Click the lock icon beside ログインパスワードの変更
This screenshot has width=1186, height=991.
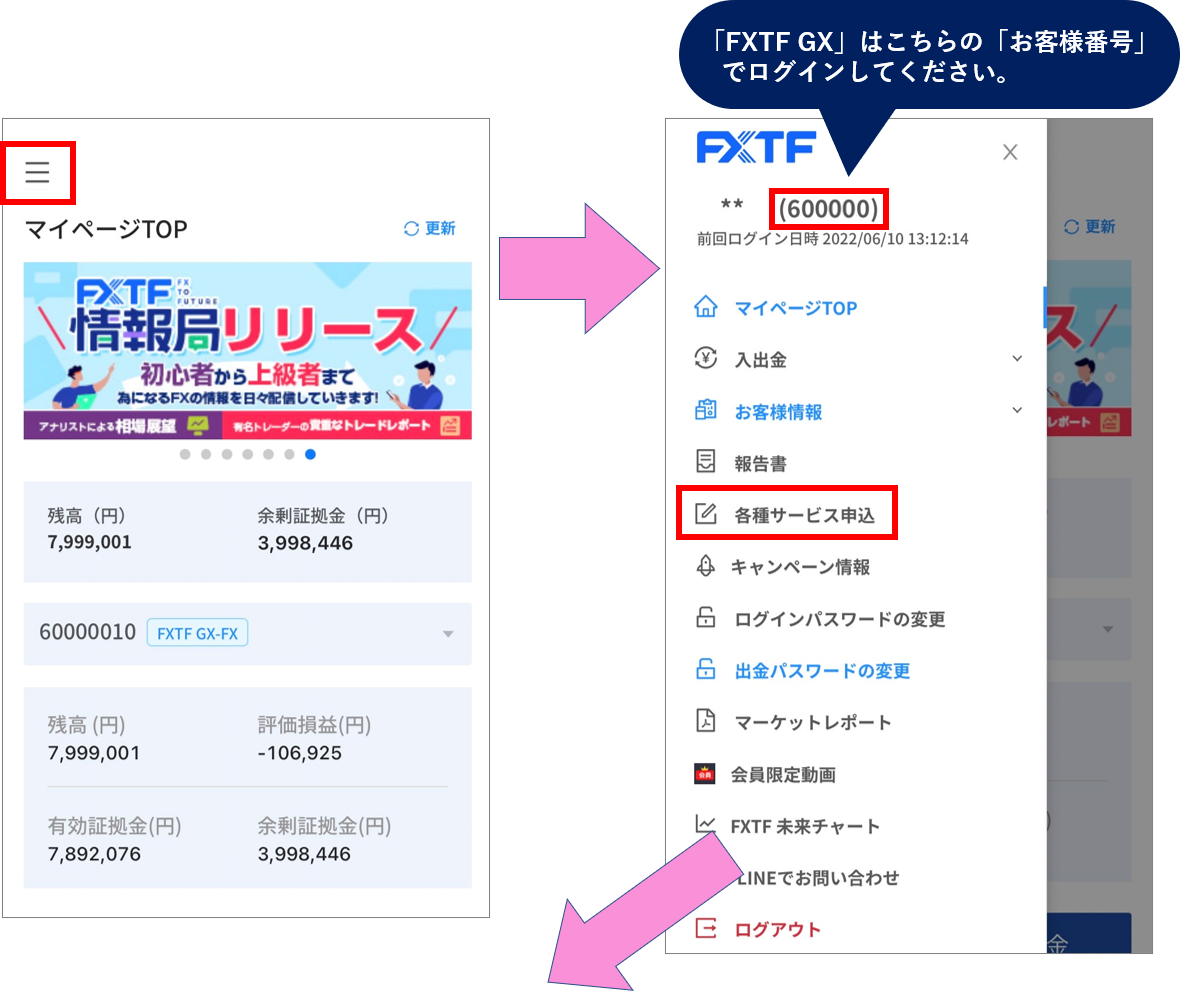coord(706,617)
